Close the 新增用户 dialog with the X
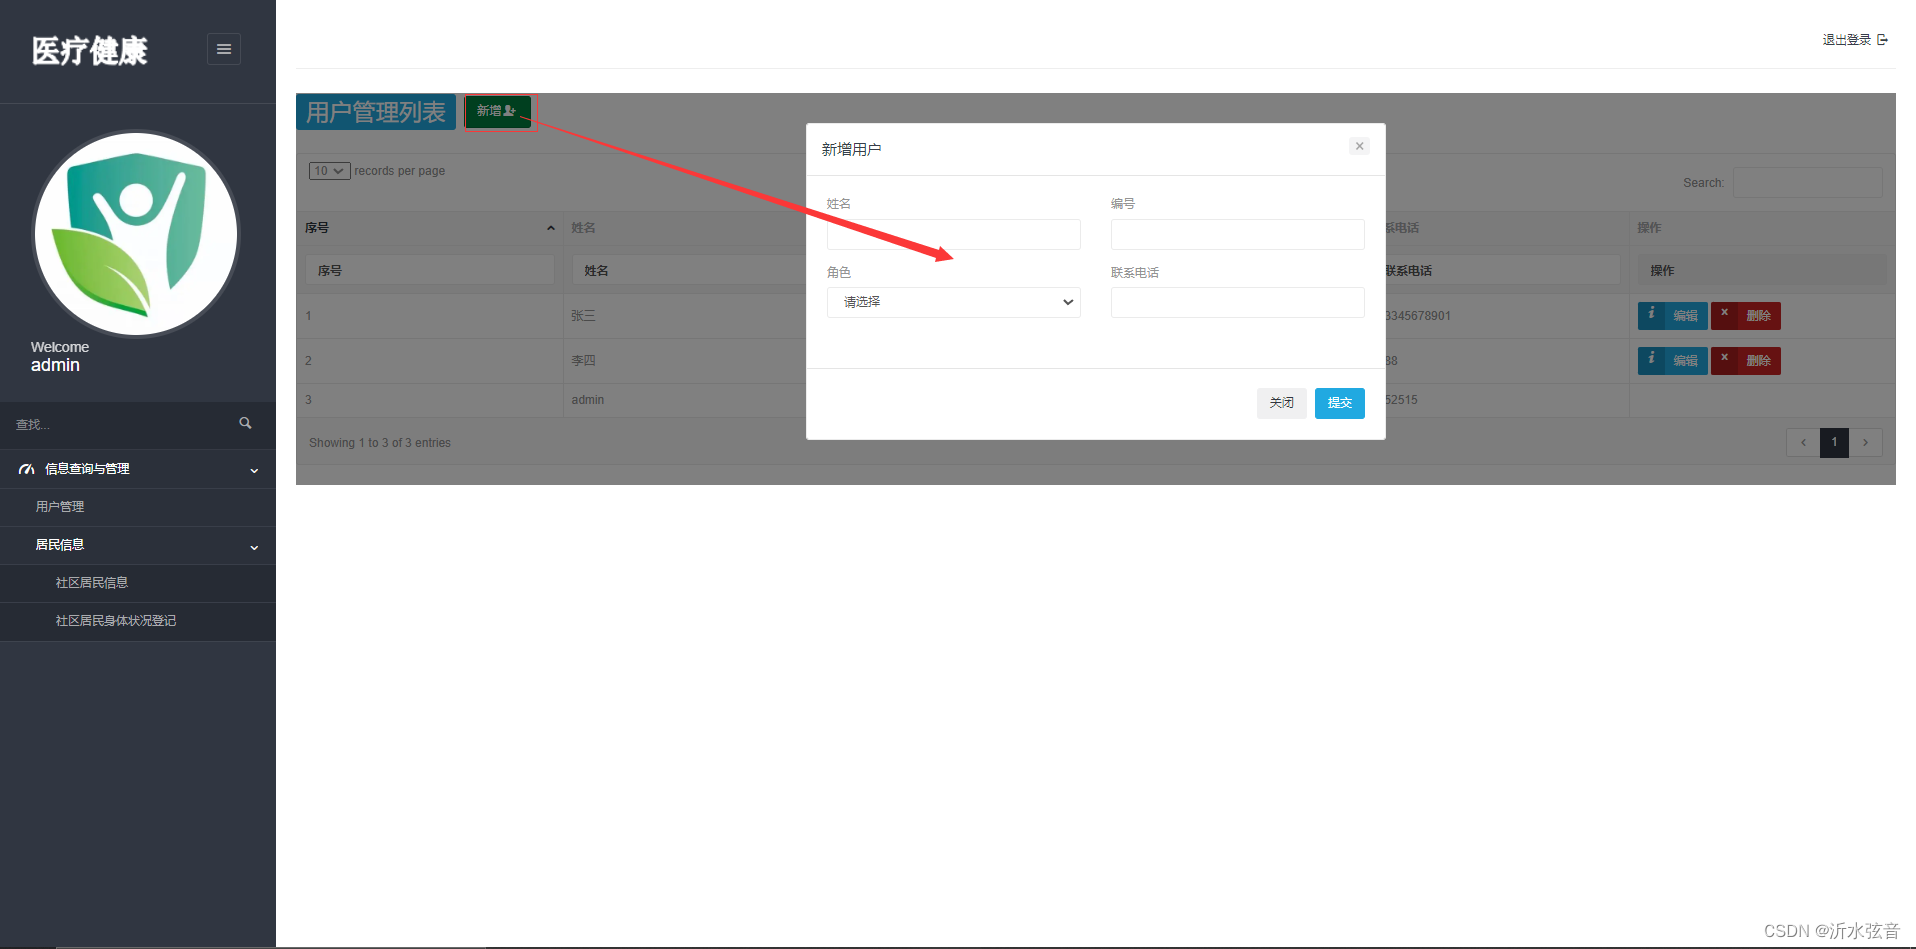The image size is (1916, 949). point(1359,146)
